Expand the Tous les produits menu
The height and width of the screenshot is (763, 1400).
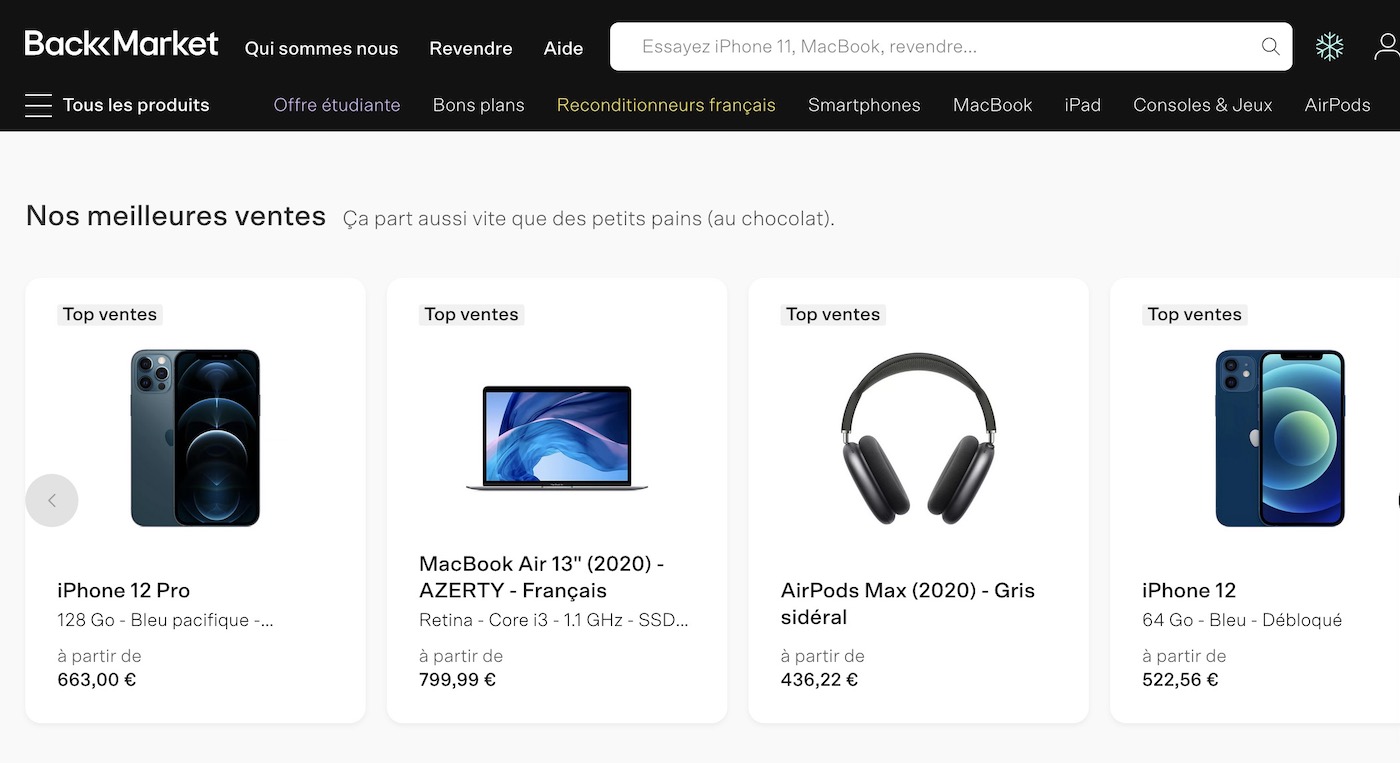coord(117,104)
